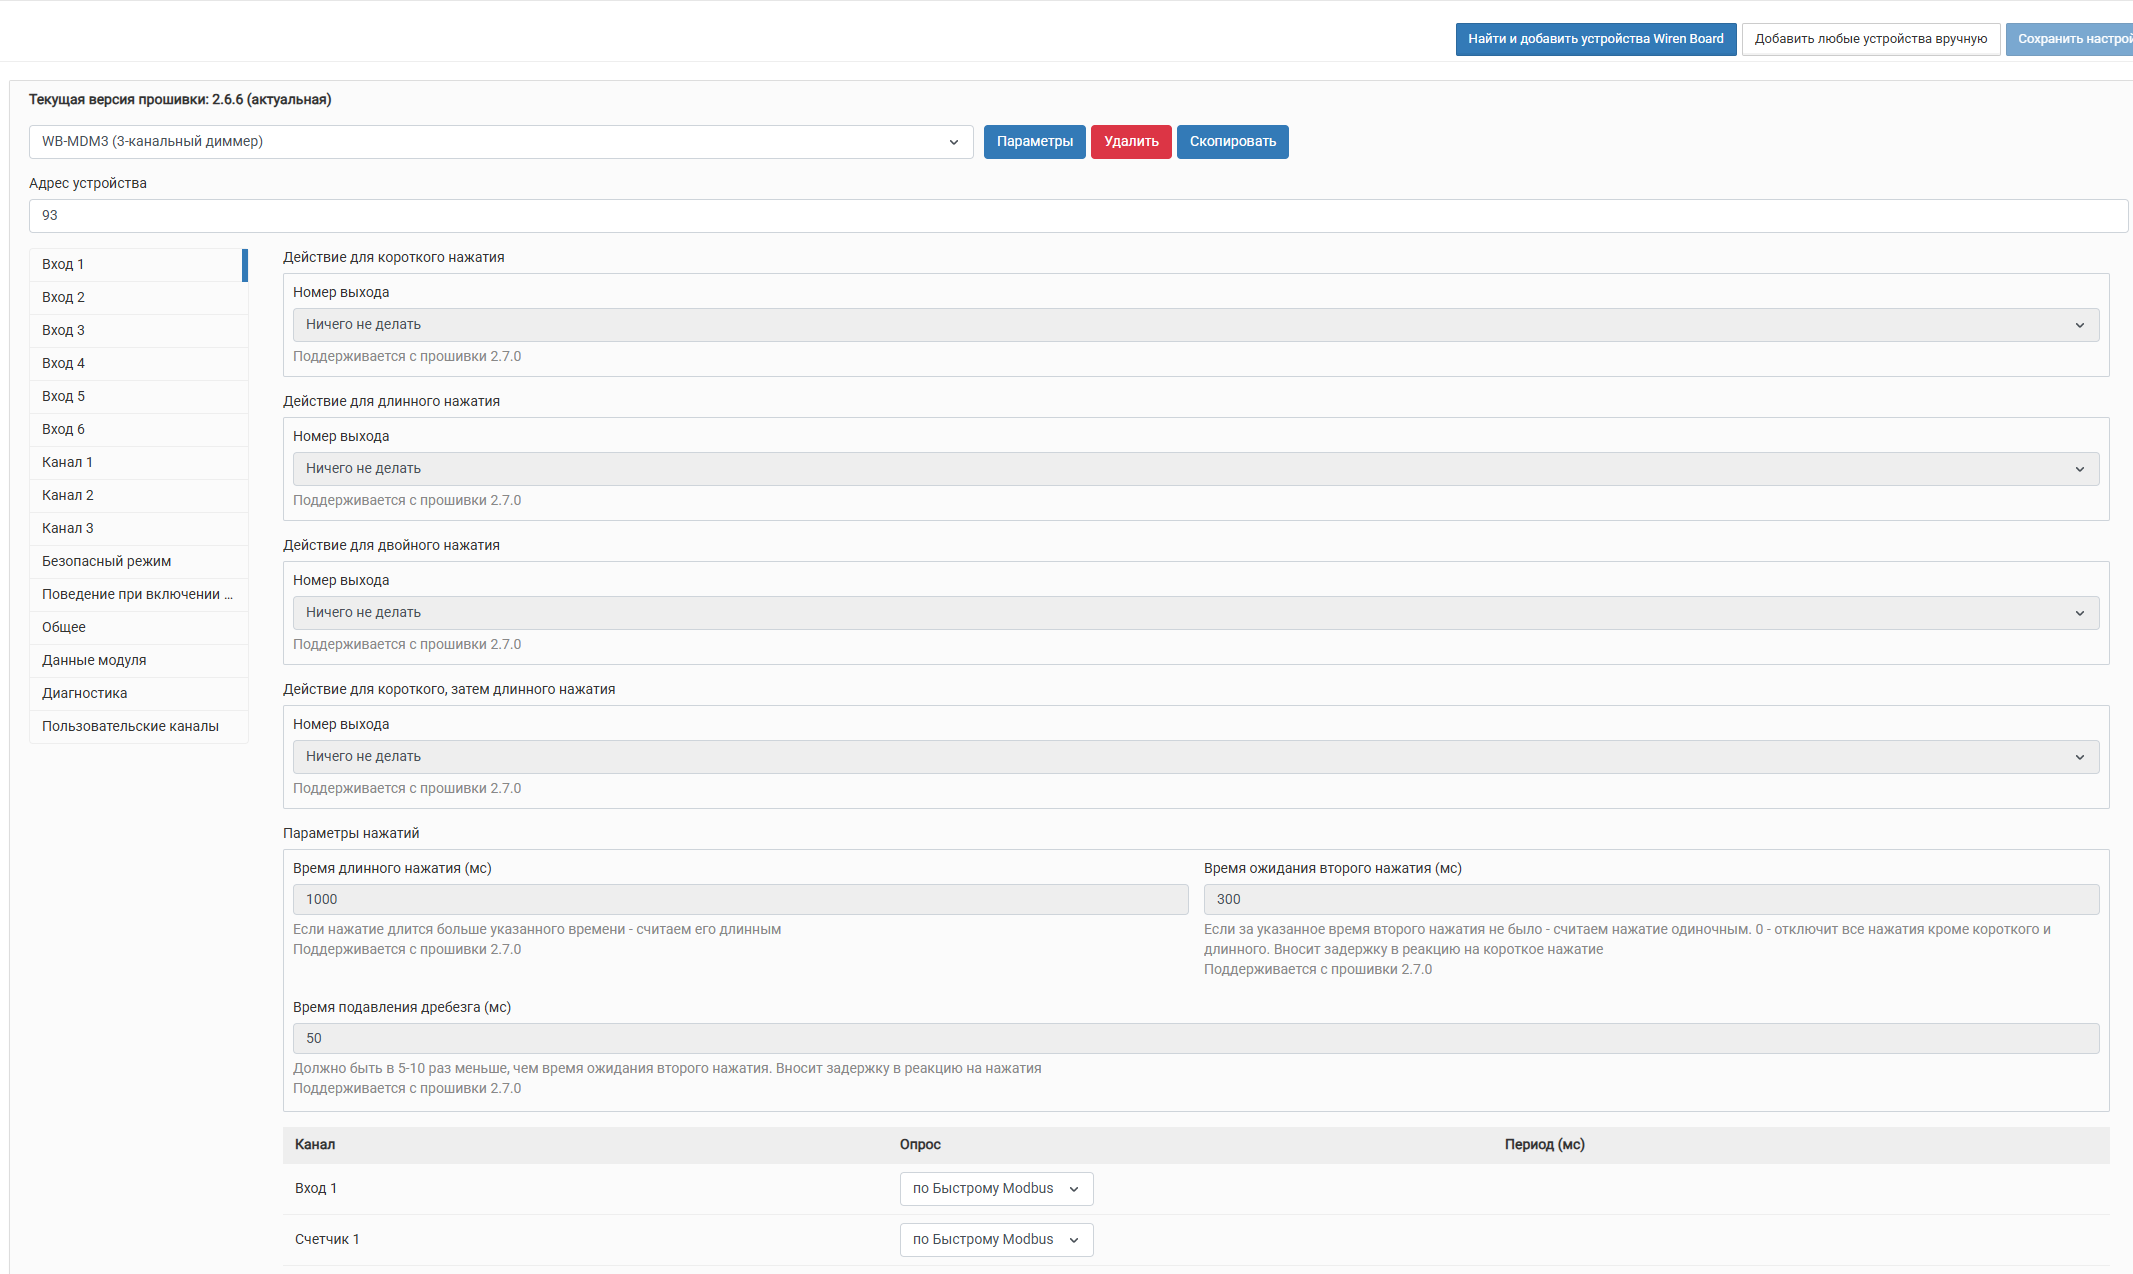Image resolution: width=2133 pixels, height=1274 pixels.
Task: Open Вход 1 polling mode dropdown
Action: 995,1189
